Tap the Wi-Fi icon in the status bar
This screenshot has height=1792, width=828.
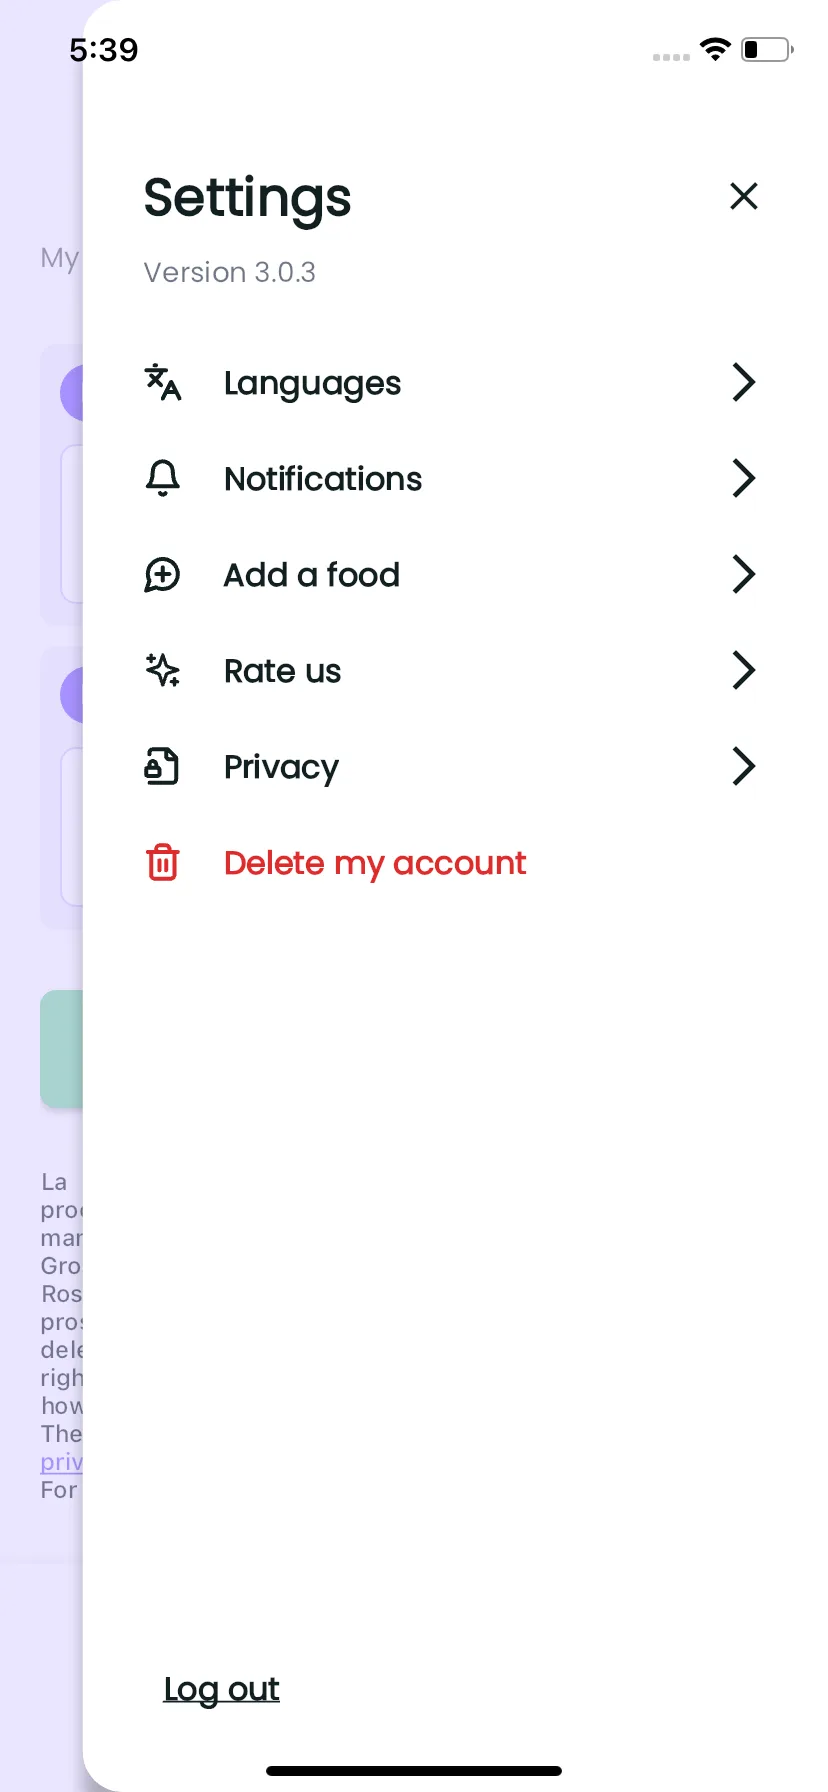(x=715, y=49)
